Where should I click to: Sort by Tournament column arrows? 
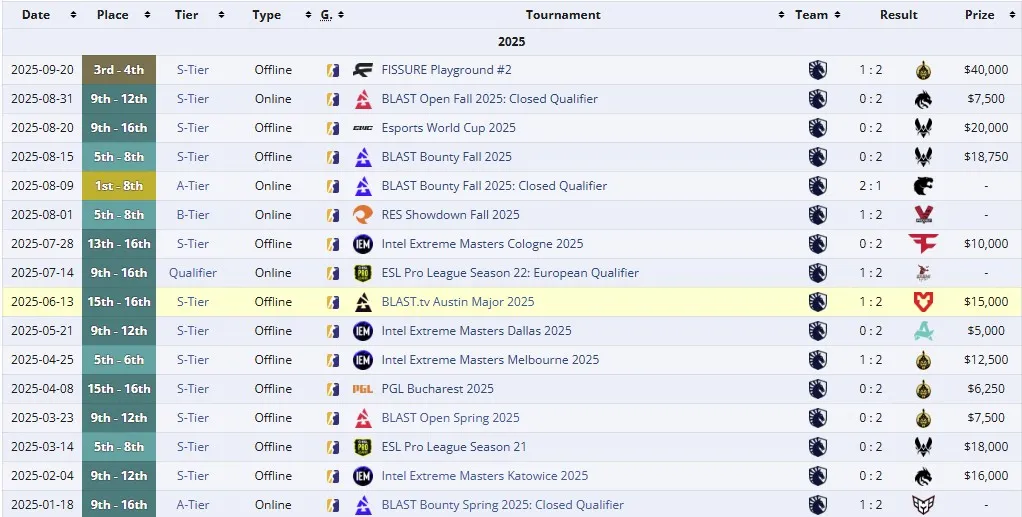781,15
